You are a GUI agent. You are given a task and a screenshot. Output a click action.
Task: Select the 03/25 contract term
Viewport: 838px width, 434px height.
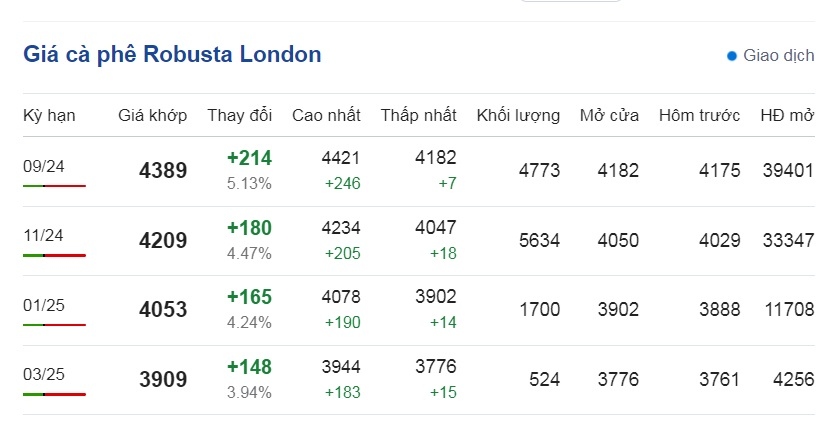pos(44,374)
